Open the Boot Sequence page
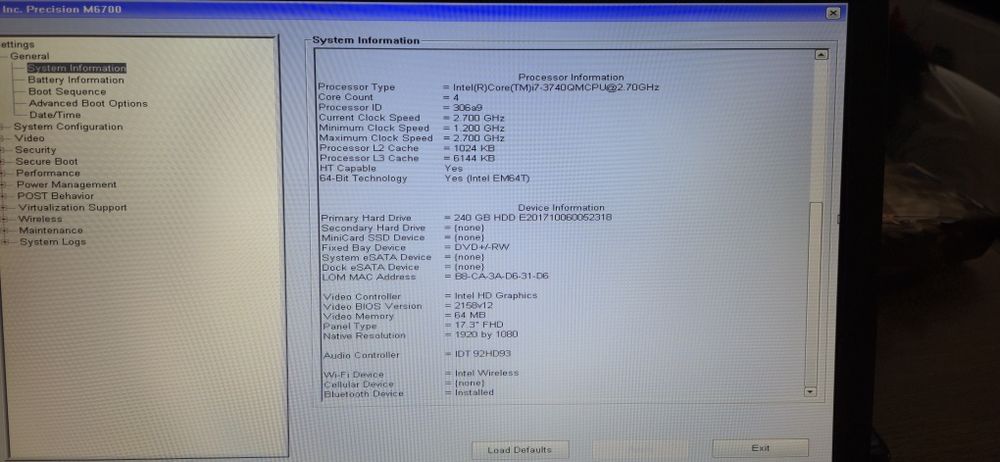 pos(67,91)
